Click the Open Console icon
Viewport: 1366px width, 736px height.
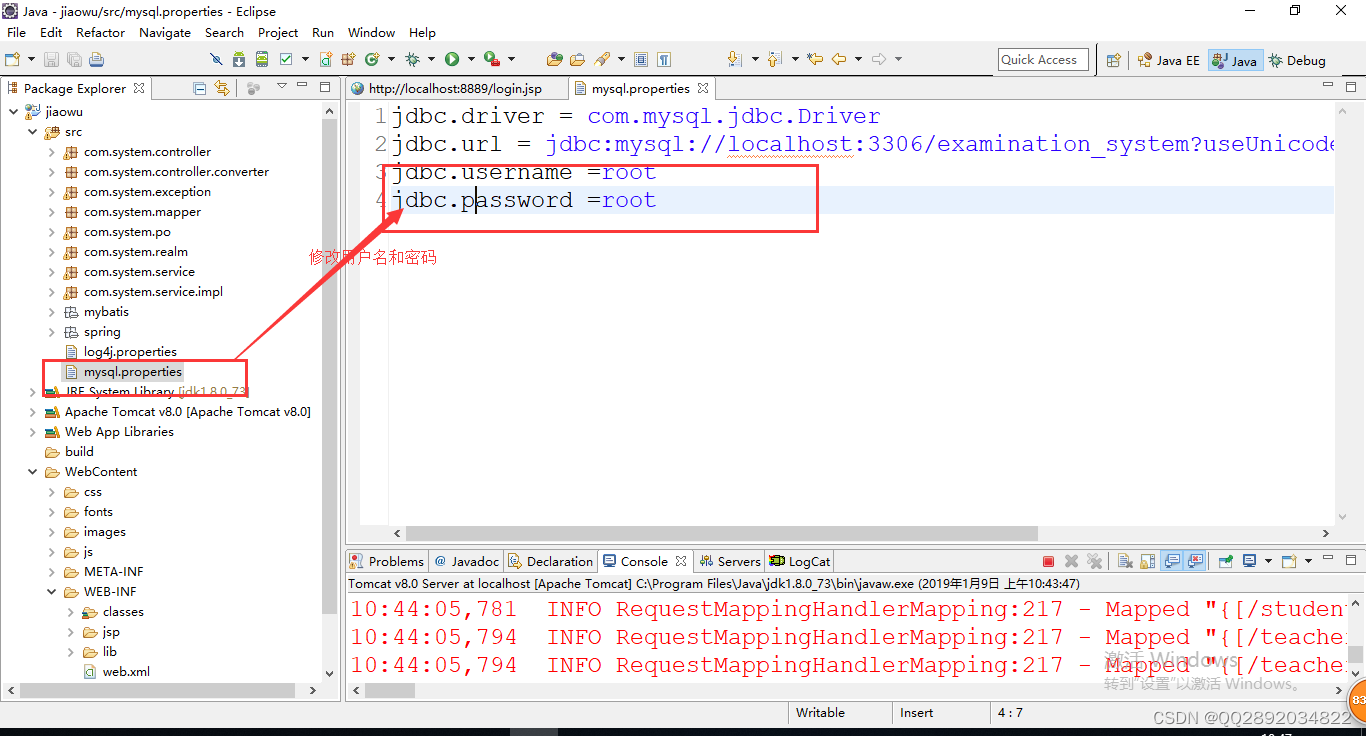(x=1290, y=561)
